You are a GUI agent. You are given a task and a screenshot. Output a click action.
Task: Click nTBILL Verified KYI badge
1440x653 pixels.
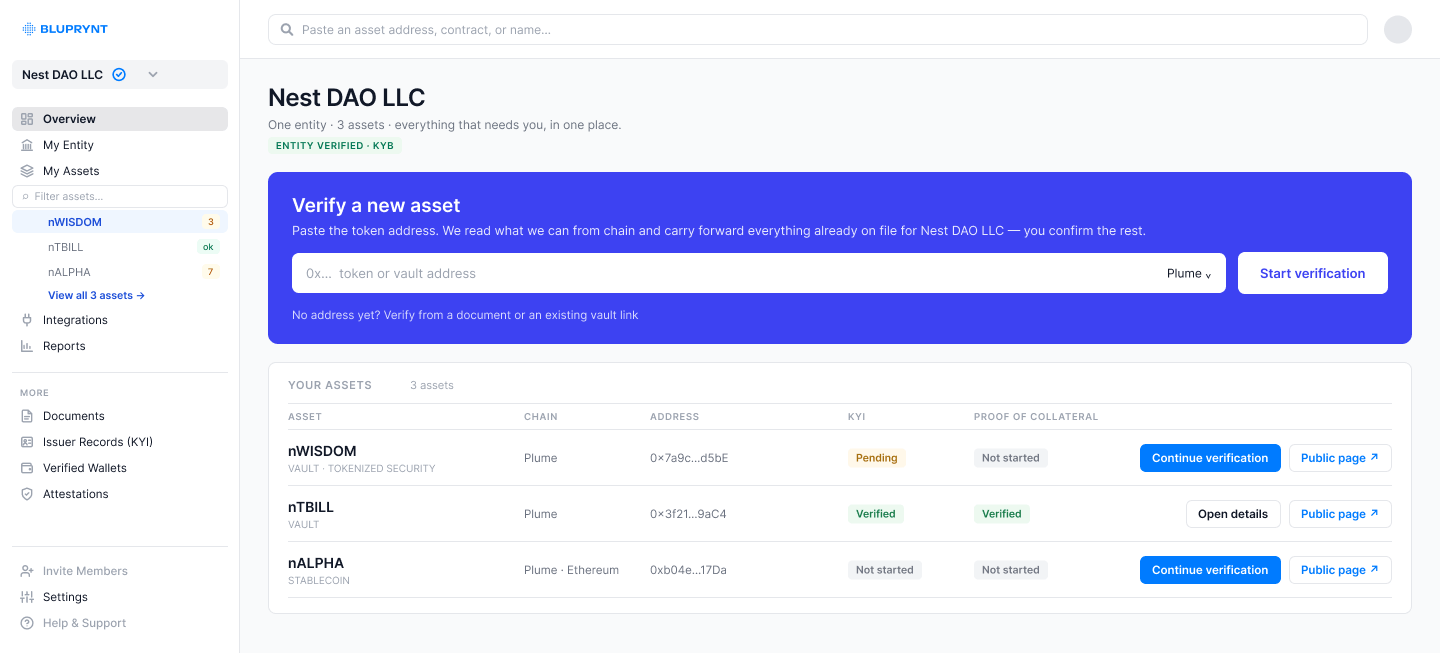click(x=876, y=514)
